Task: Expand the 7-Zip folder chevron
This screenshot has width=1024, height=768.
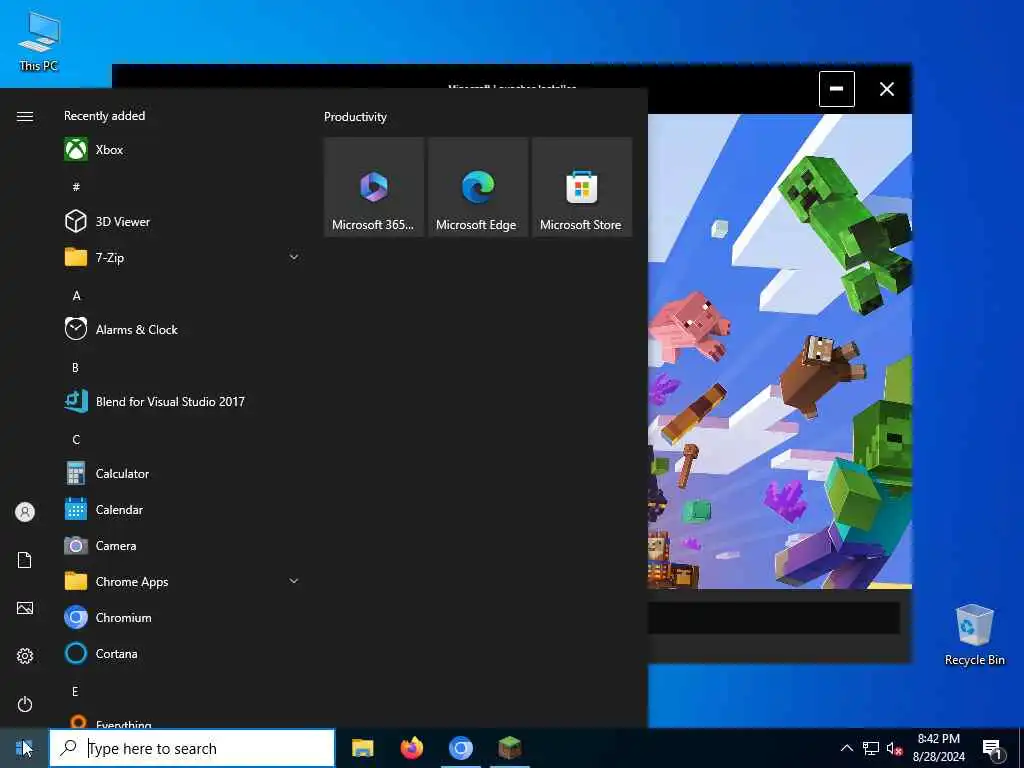Action: (x=294, y=257)
